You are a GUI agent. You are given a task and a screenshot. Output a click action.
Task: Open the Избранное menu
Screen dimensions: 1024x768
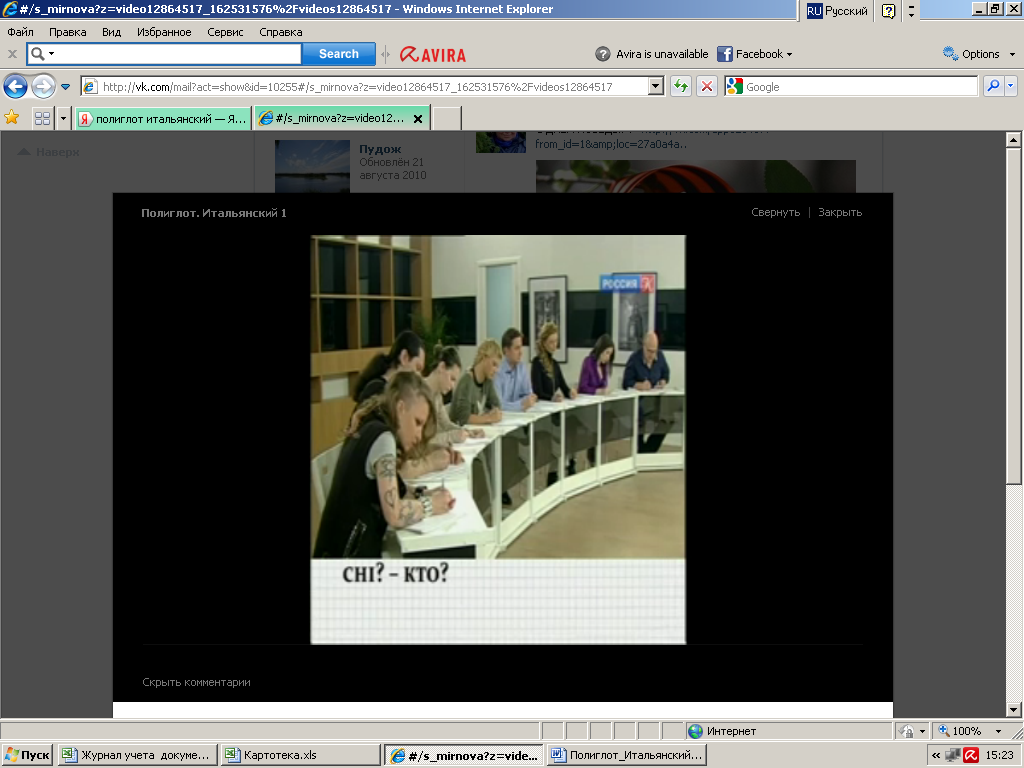point(164,32)
